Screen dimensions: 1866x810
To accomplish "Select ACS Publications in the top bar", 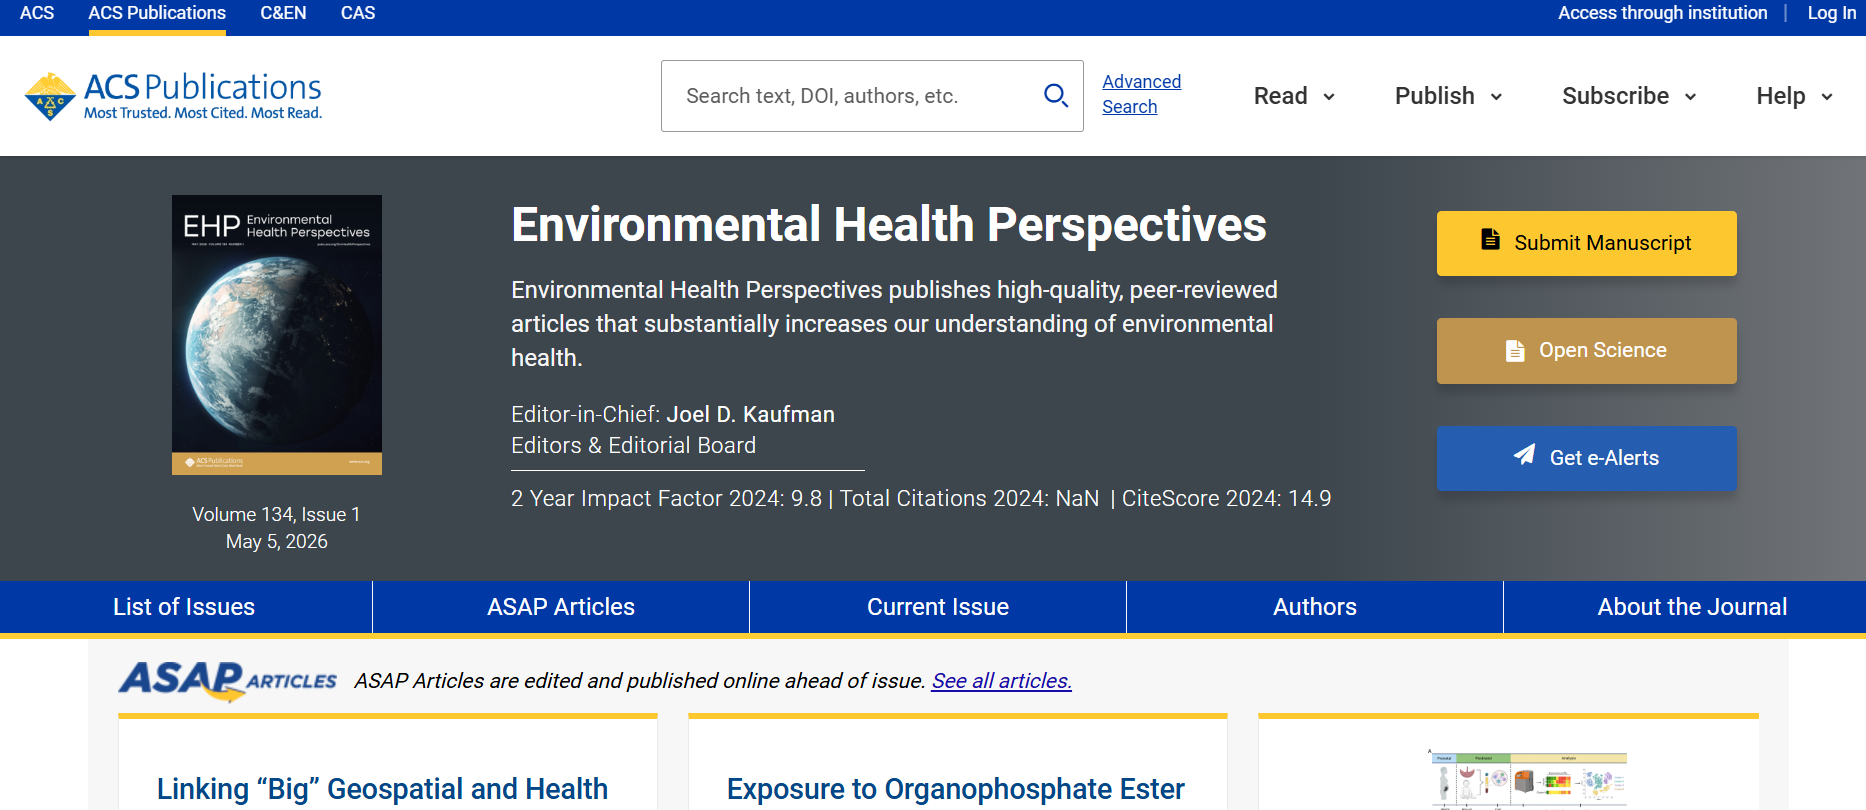I will click(x=157, y=13).
